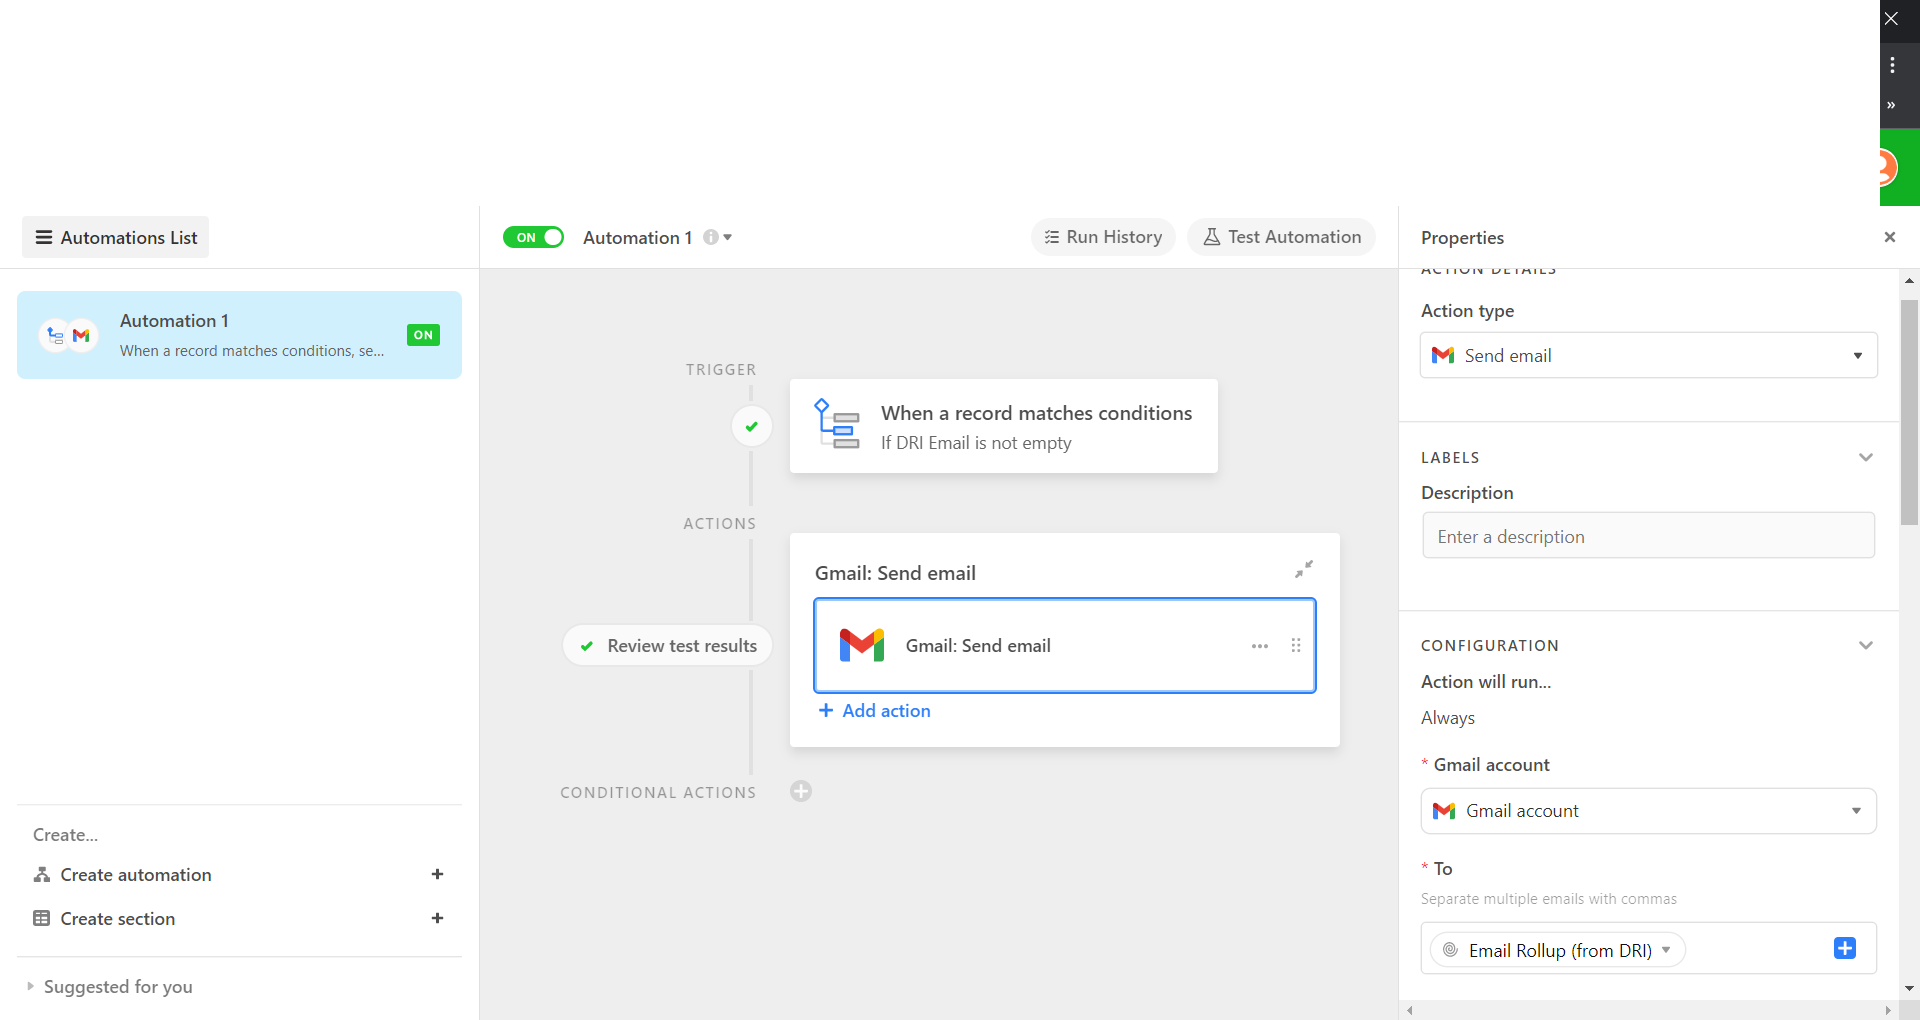The height and width of the screenshot is (1020, 1920).
Task: Click the green avatar icon at top right
Action: [1886, 168]
